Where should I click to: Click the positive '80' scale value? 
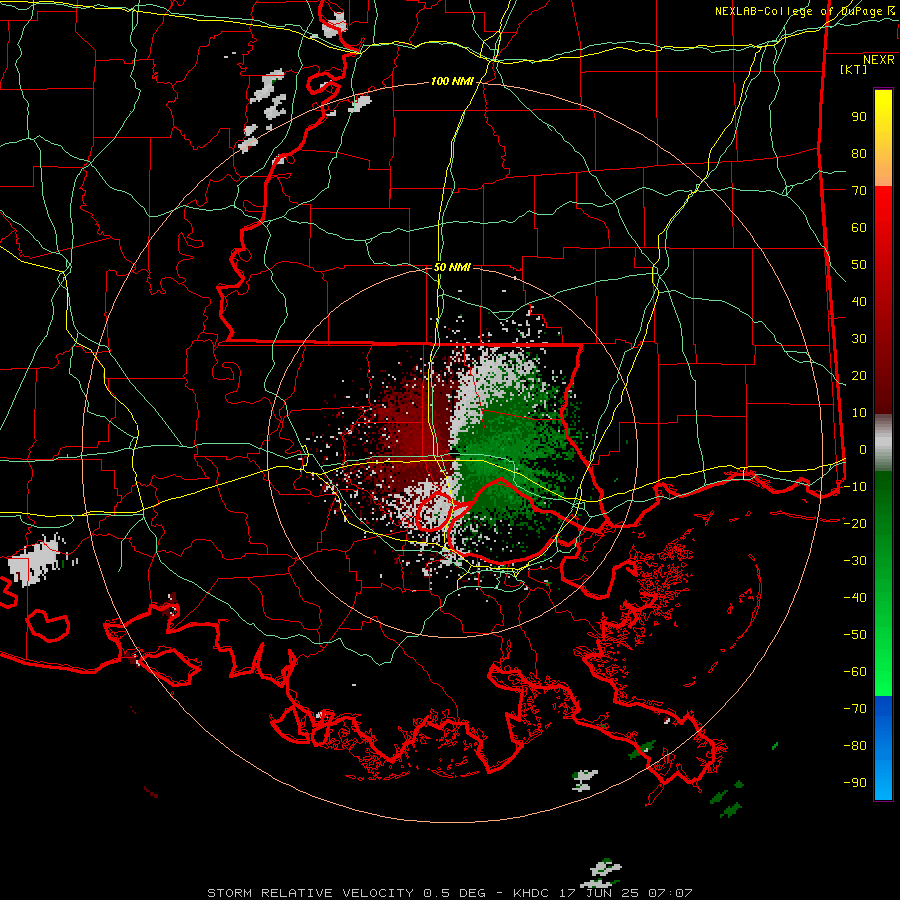[x=859, y=153]
